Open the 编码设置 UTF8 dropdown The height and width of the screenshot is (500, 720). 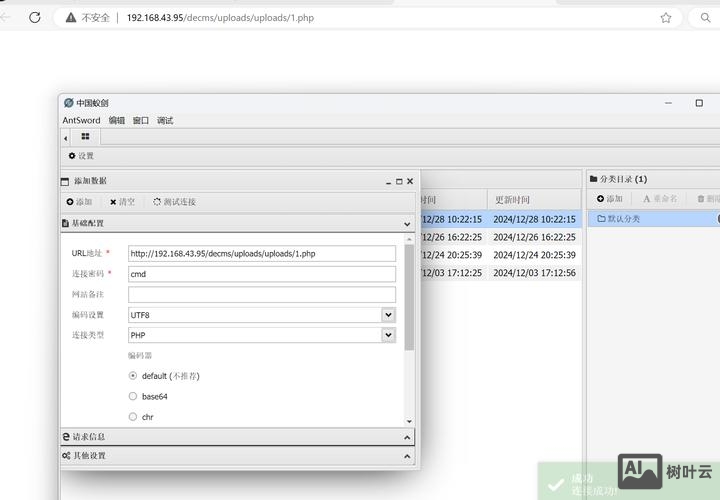pyautogui.click(x=262, y=315)
